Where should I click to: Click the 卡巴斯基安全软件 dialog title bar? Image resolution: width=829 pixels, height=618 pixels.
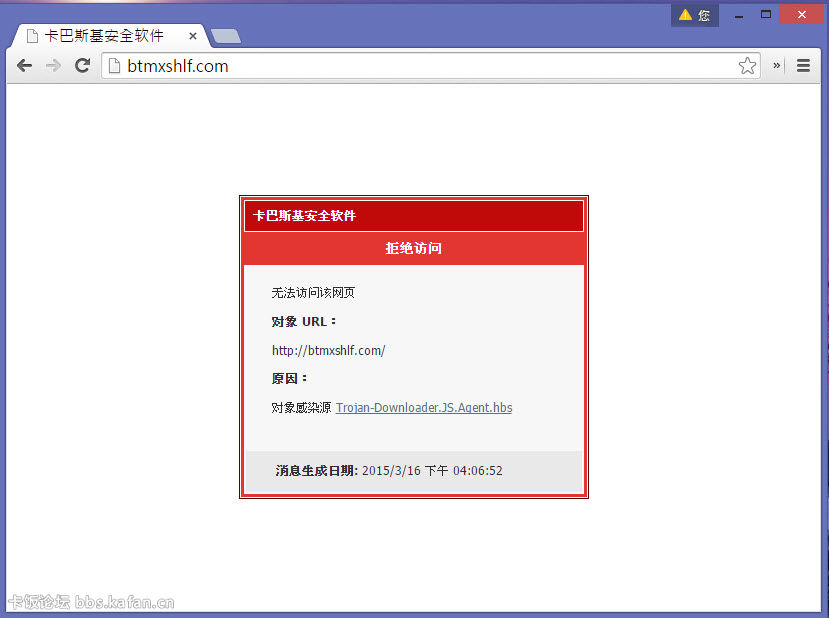coord(413,215)
